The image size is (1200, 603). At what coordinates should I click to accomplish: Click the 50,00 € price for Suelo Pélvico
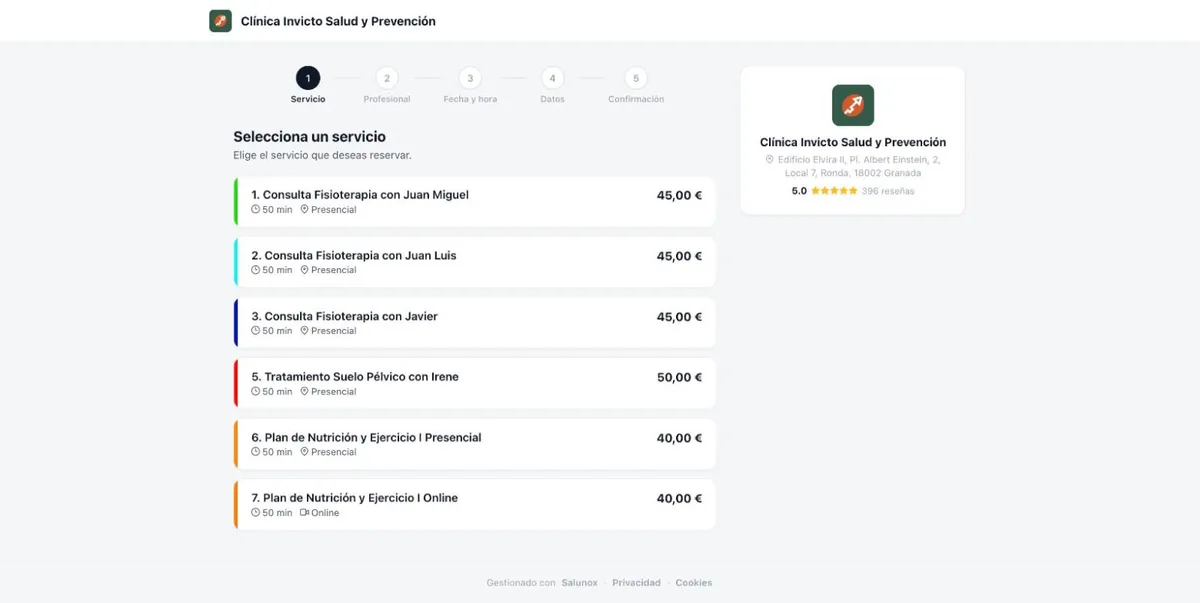click(x=680, y=377)
